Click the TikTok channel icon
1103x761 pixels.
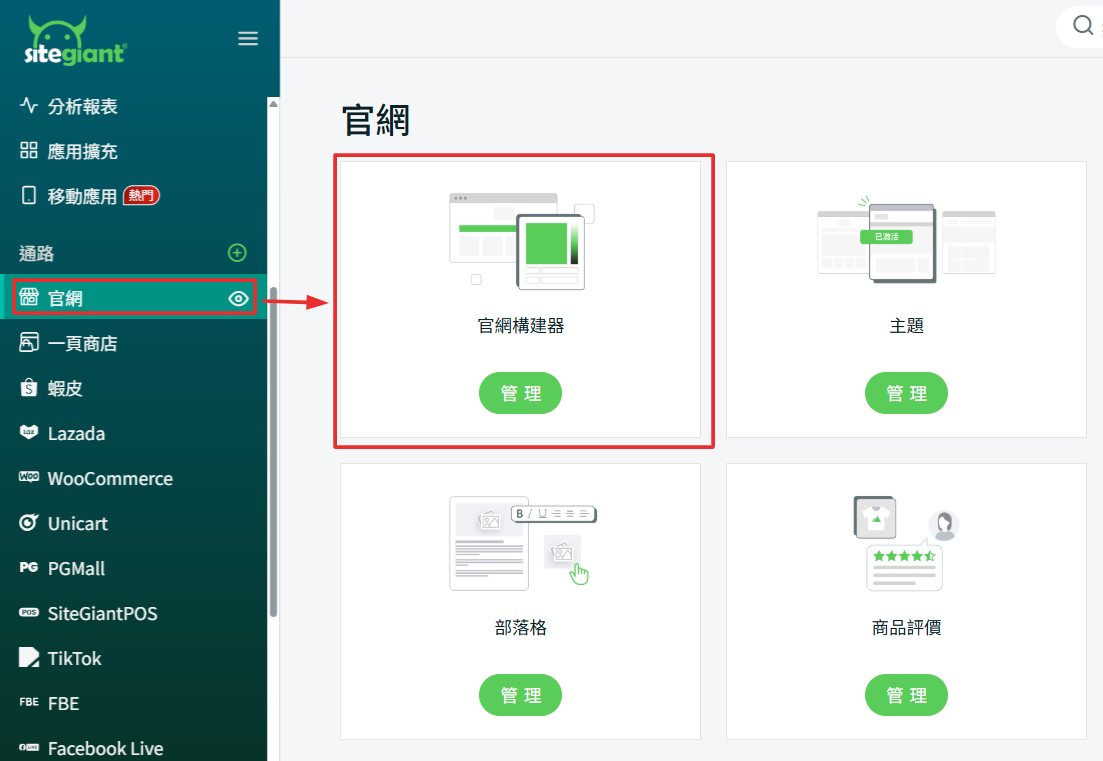click(29, 658)
